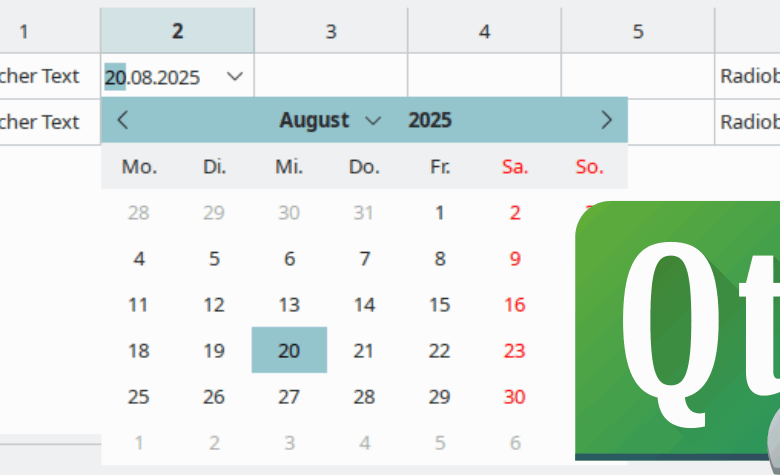Screen dimensions: 780x475
Task: Select August 1 date
Action: (x=439, y=212)
